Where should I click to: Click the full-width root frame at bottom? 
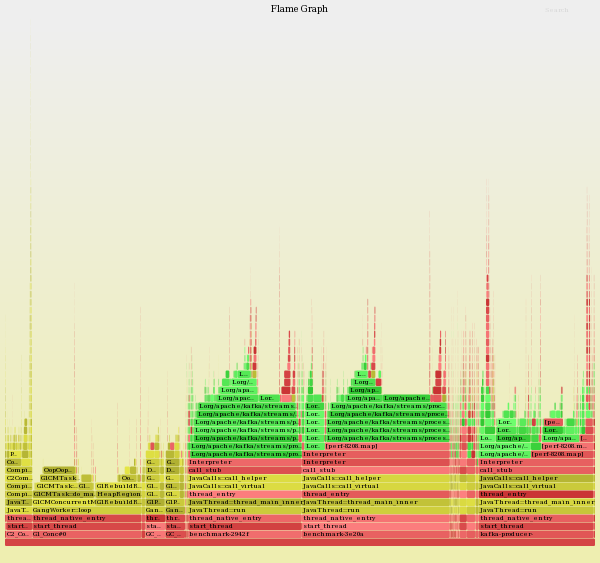(x=300, y=542)
